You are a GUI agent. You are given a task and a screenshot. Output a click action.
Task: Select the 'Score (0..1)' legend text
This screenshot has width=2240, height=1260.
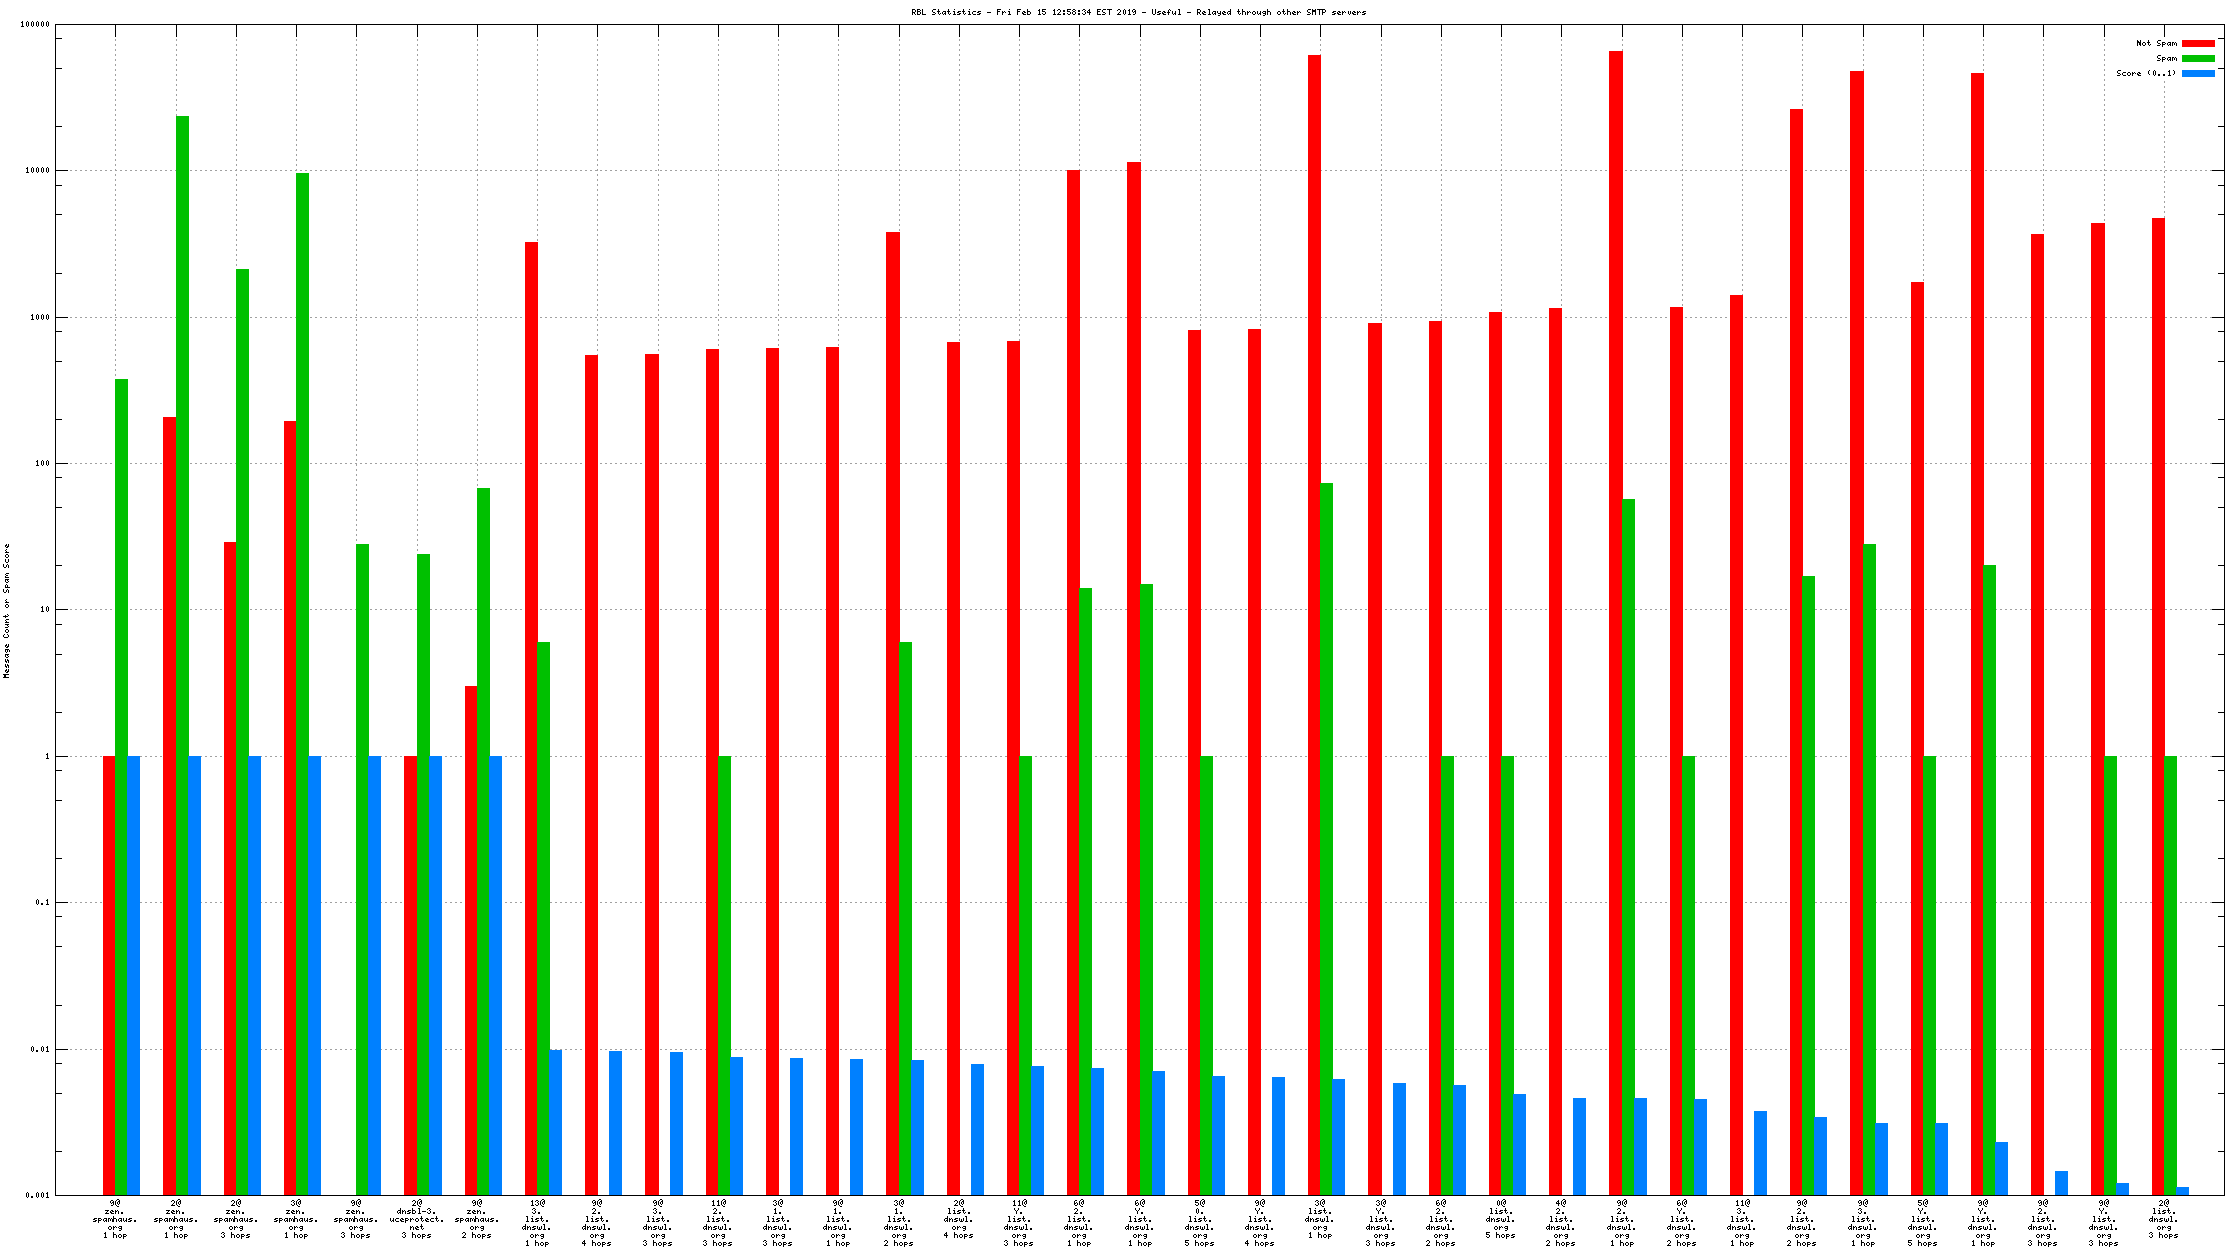click(x=2145, y=73)
